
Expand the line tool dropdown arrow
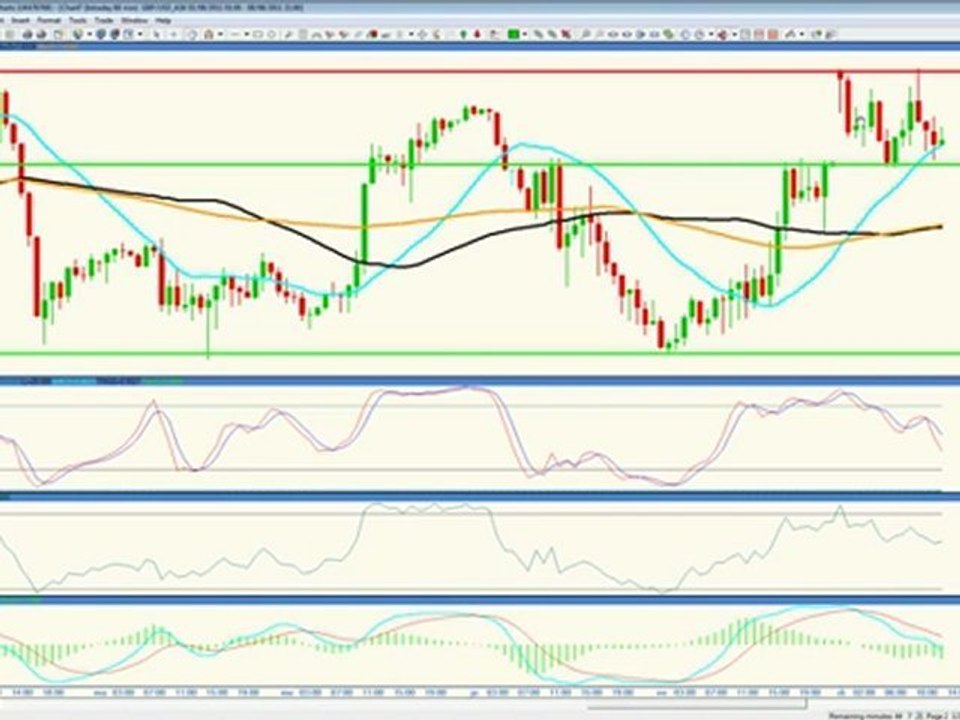point(247,34)
